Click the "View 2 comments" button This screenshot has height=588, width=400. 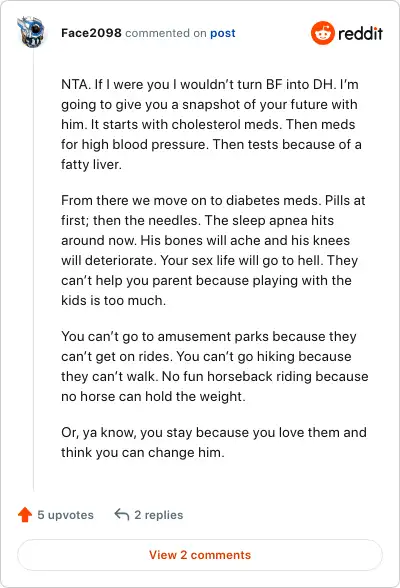(x=200, y=555)
